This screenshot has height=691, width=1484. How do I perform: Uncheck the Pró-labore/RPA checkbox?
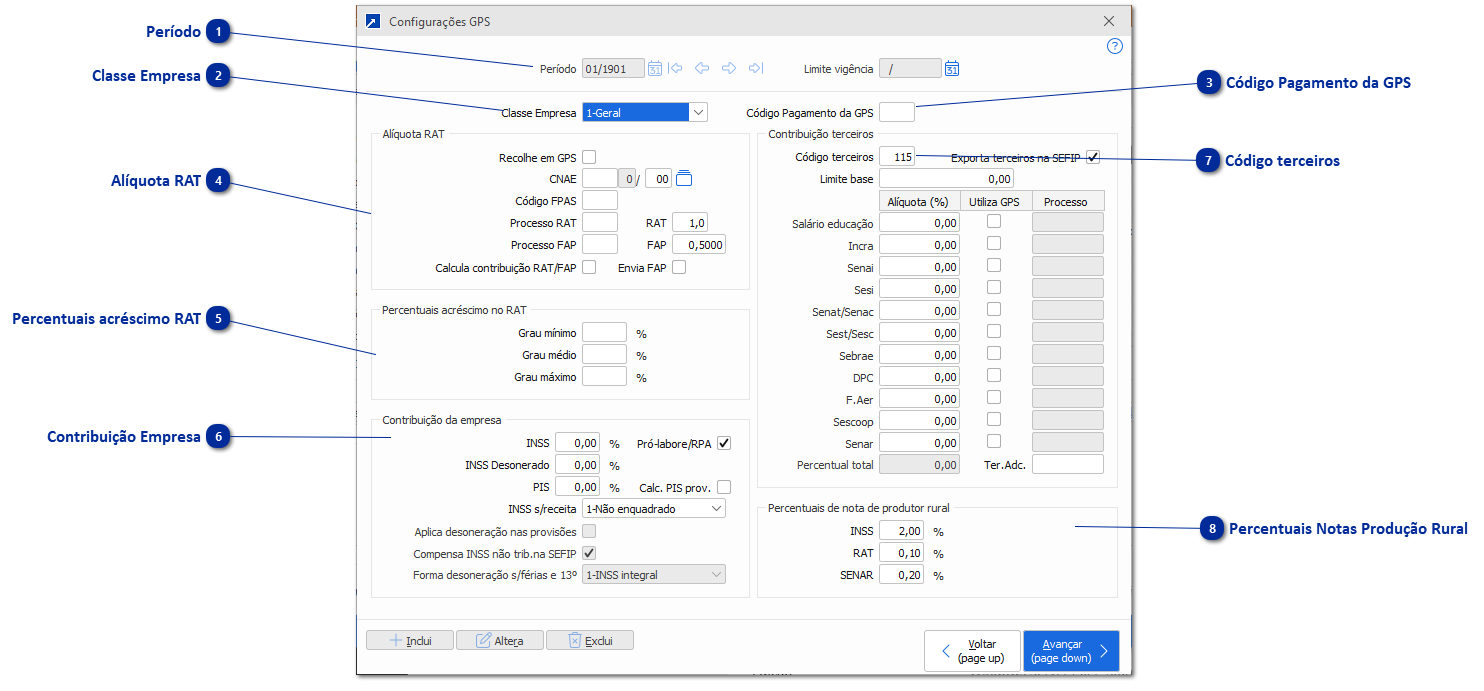pyautogui.click(x=724, y=443)
